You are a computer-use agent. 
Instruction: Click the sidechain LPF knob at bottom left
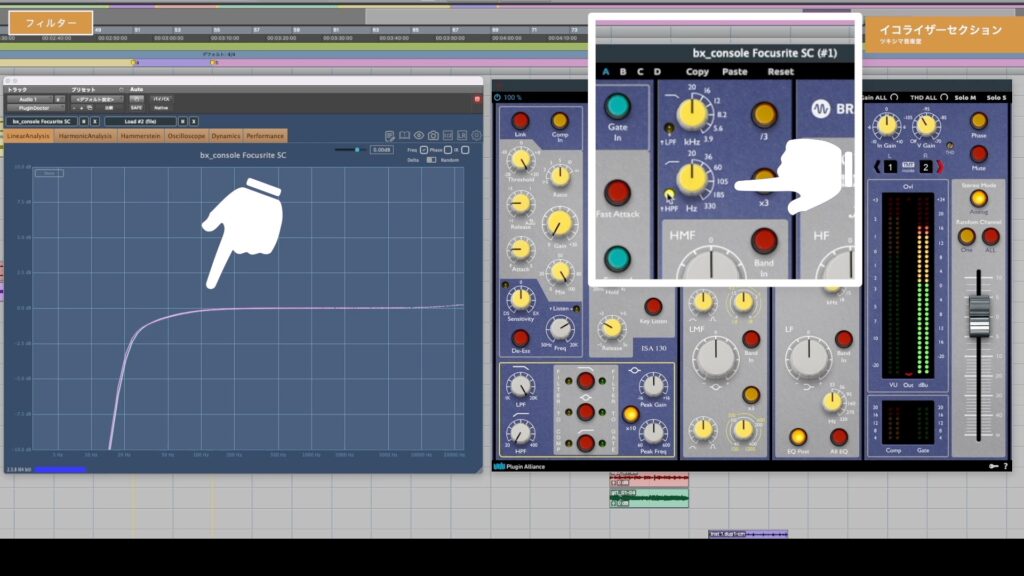click(x=520, y=387)
